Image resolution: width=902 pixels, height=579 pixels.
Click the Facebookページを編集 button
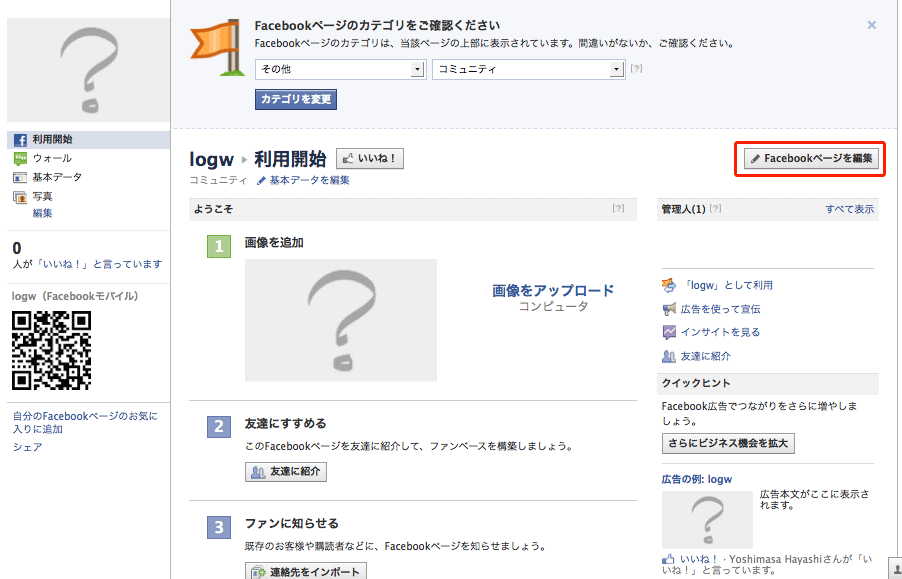(x=813, y=158)
